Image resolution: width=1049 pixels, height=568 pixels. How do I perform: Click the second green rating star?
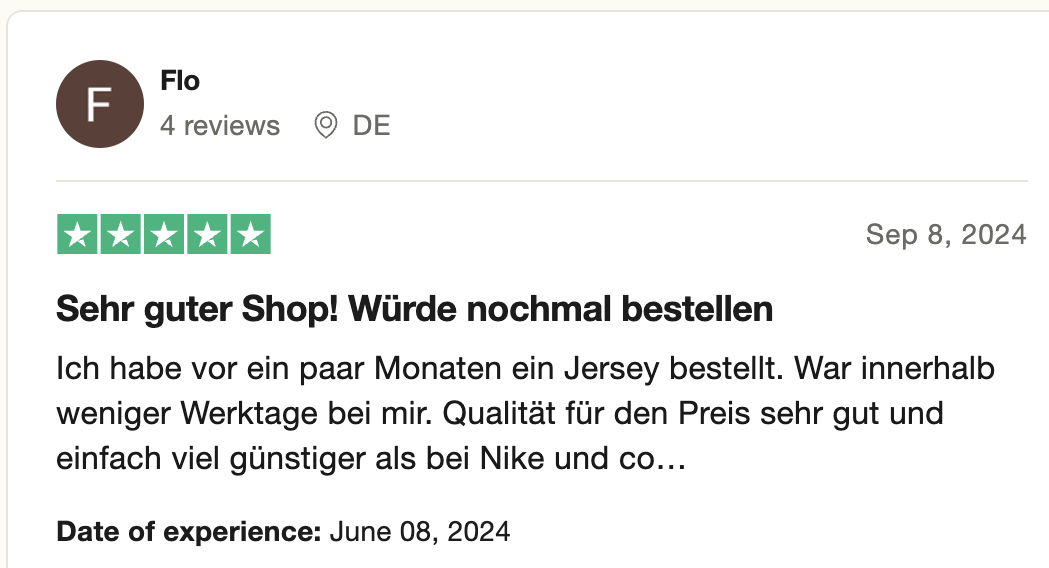[120, 234]
